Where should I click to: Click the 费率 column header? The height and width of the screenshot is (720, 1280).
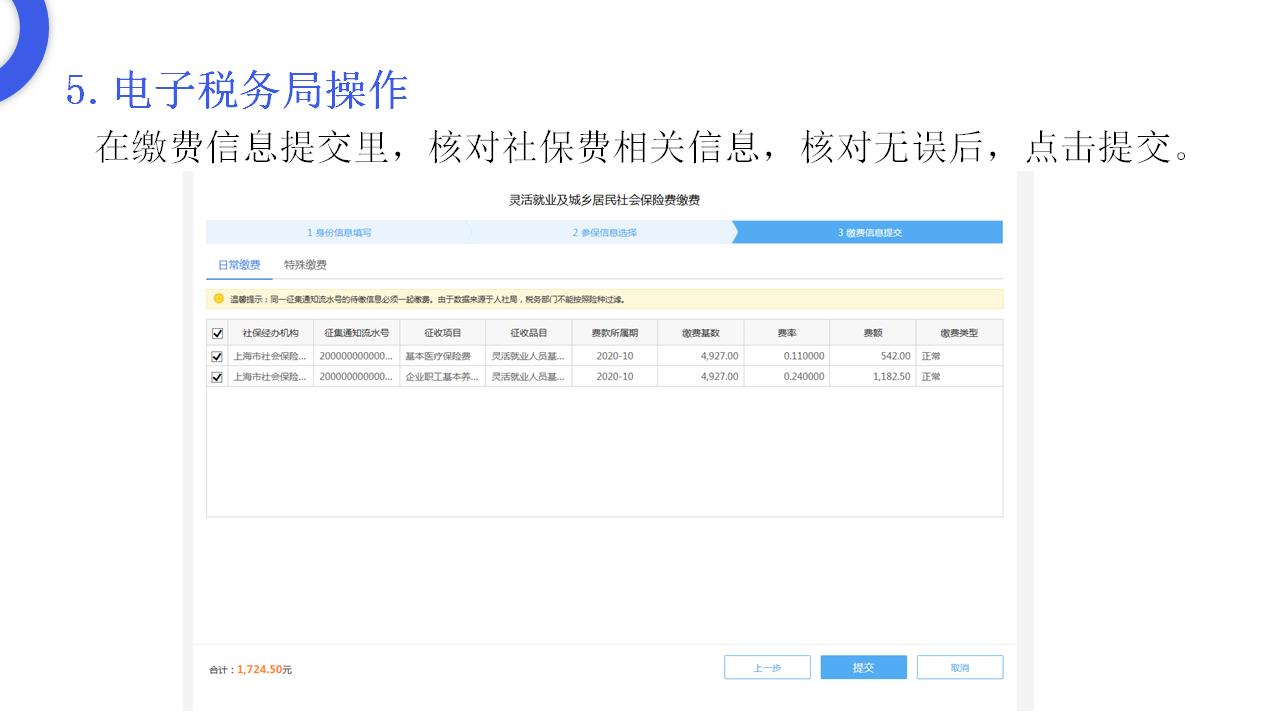point(786,333)
